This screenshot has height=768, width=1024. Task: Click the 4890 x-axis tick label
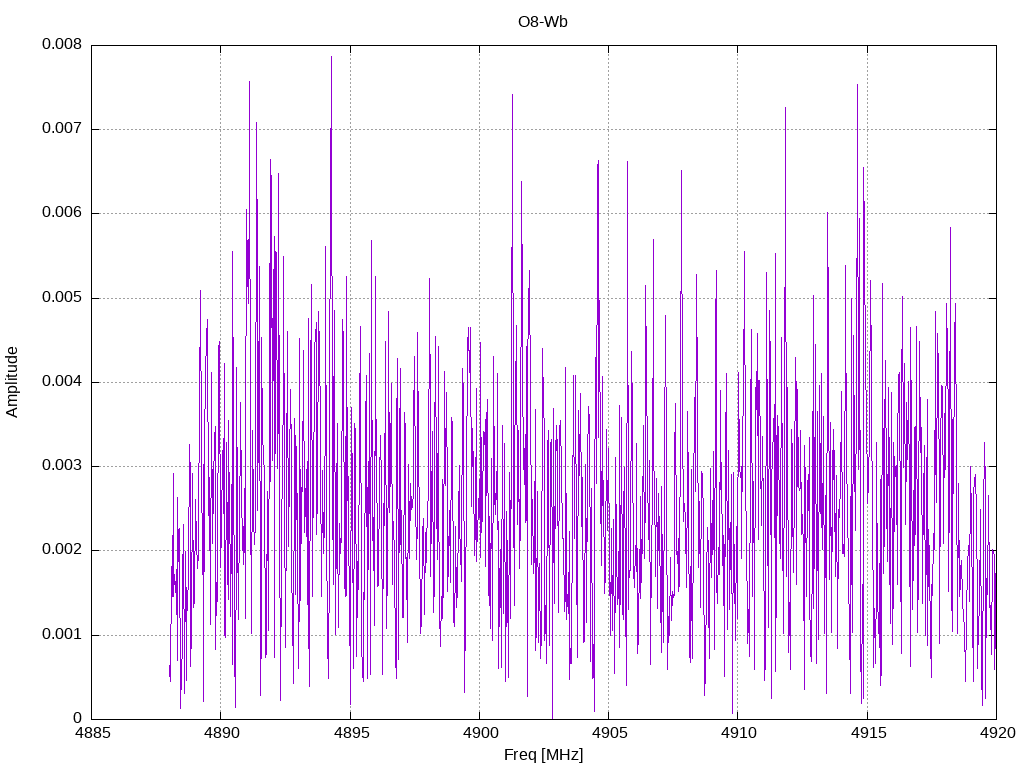pyautogui.click(x=221, y=733)
